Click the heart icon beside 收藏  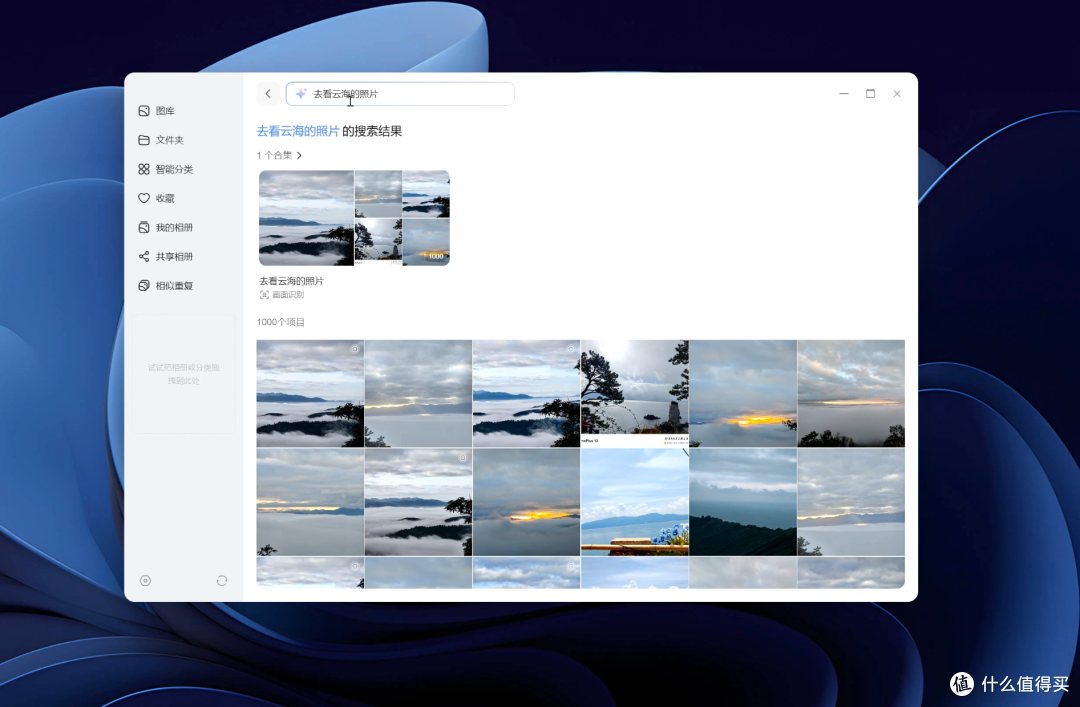[144, 198]
